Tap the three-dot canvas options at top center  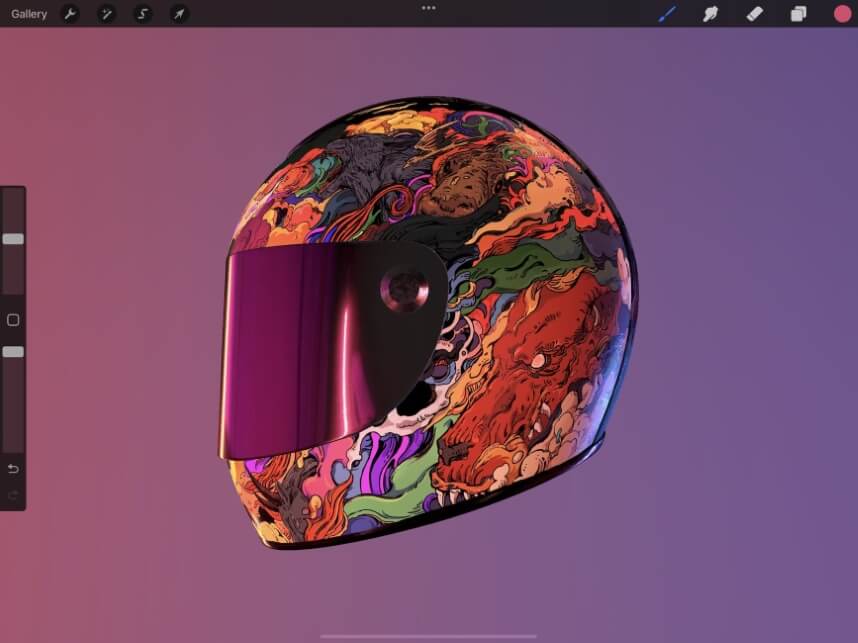tap(428, 8)
